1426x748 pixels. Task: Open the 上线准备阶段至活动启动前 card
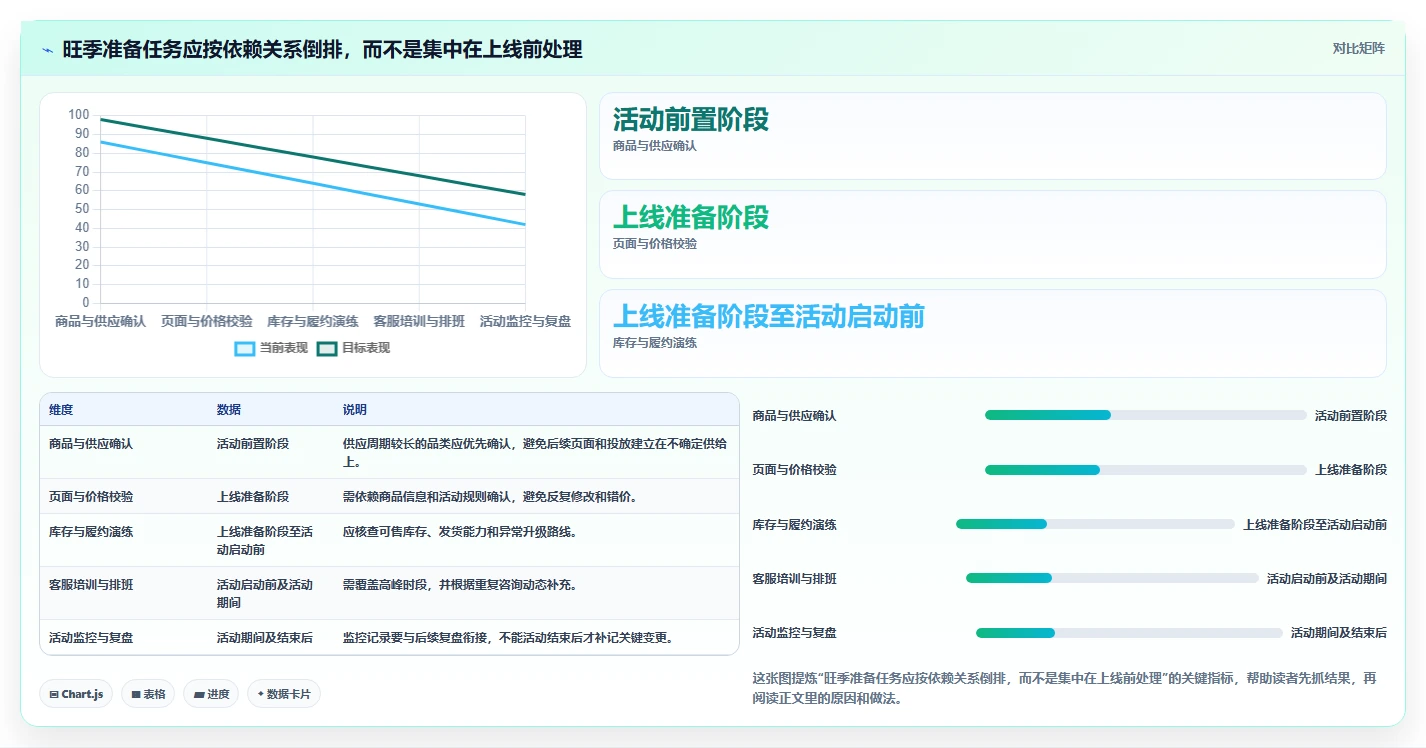(x=992, y=333)
